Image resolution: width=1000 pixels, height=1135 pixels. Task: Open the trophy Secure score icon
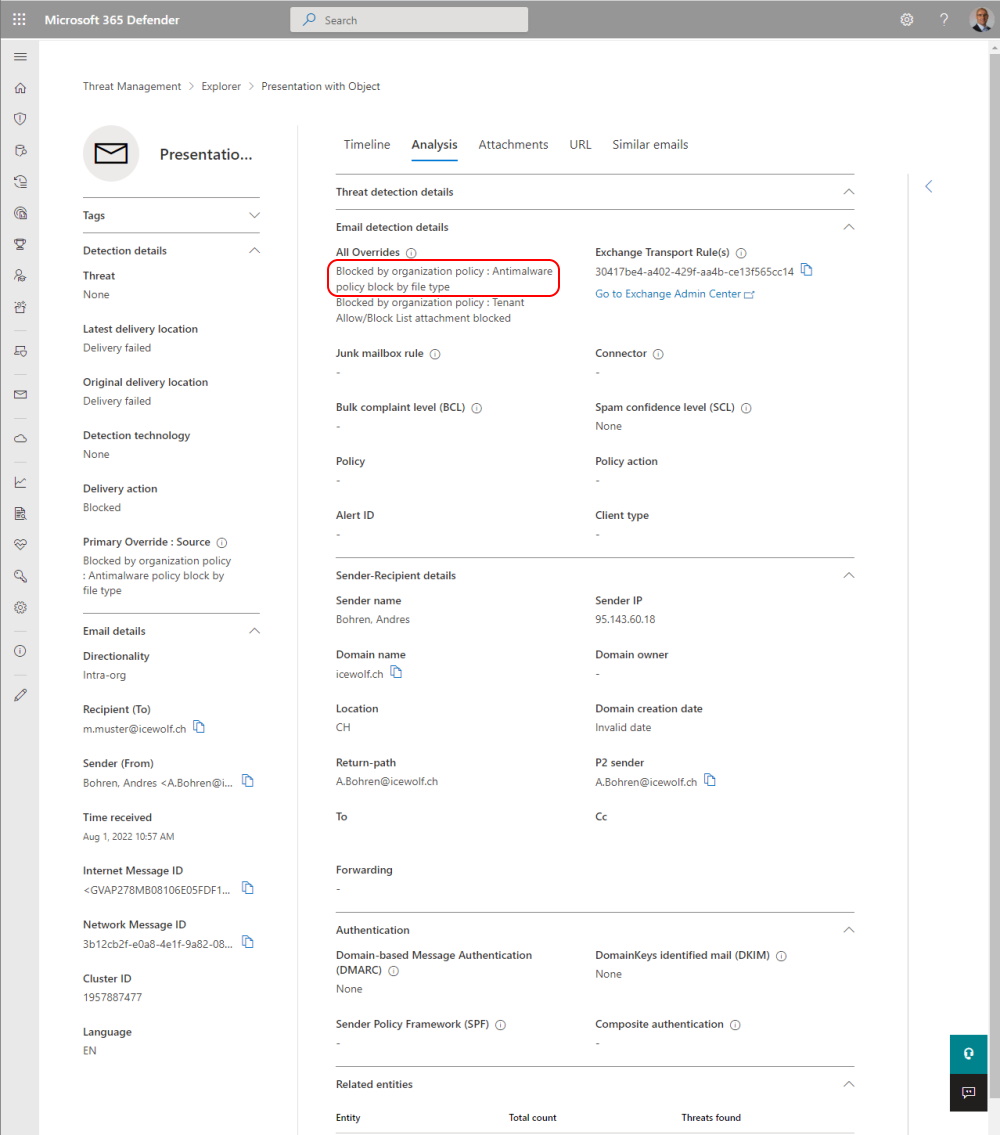[20, 245]
